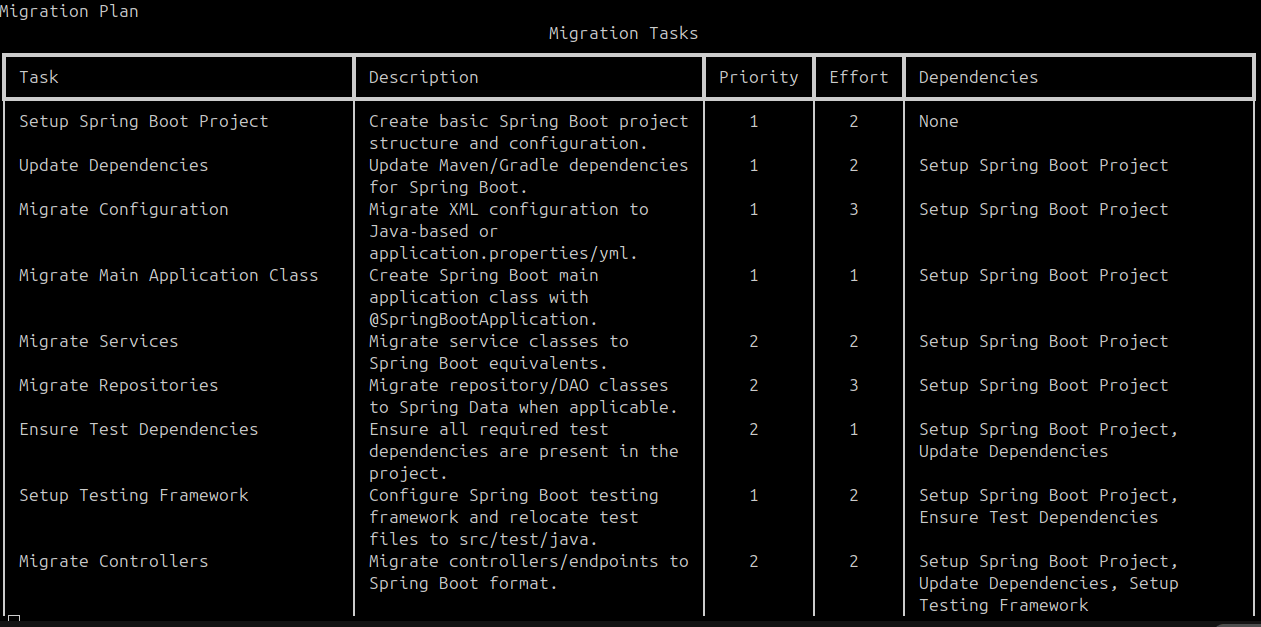Screen dimensions: 1261x627
Task: Click Effort value of Migrate Configuration row
Action: 854,209
